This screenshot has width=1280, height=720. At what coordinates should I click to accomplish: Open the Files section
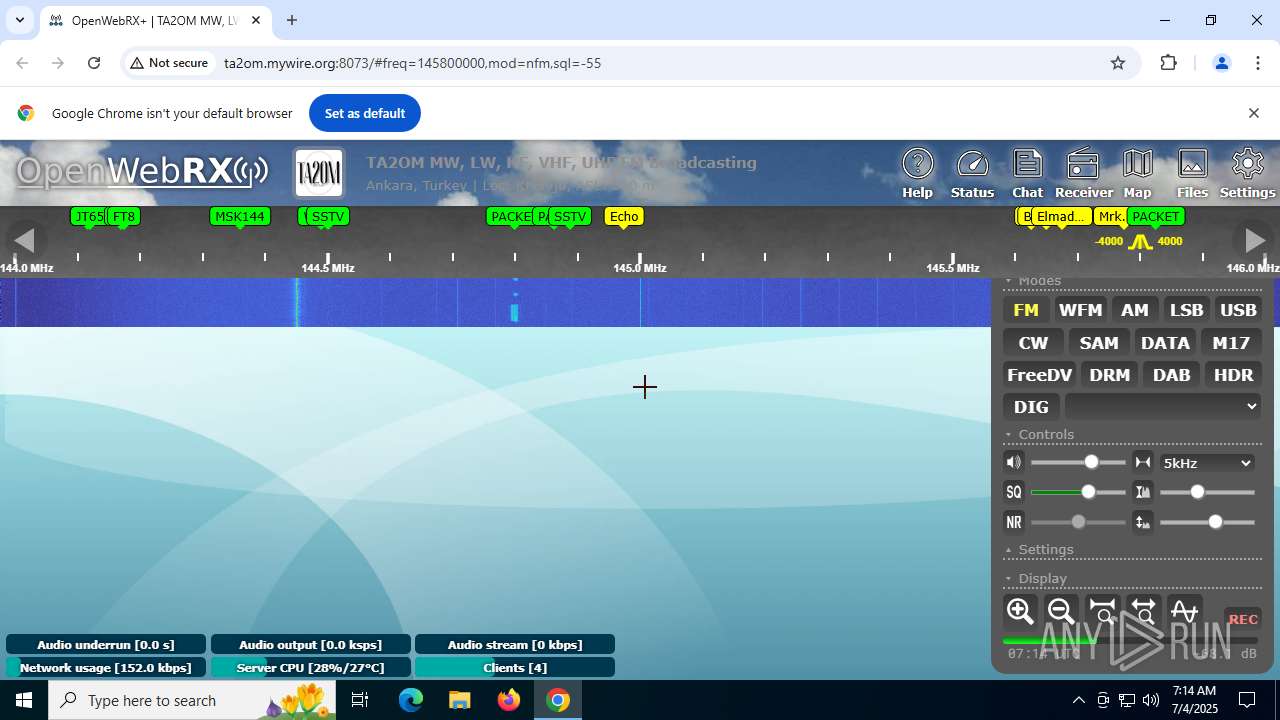tap(1192, 174)
